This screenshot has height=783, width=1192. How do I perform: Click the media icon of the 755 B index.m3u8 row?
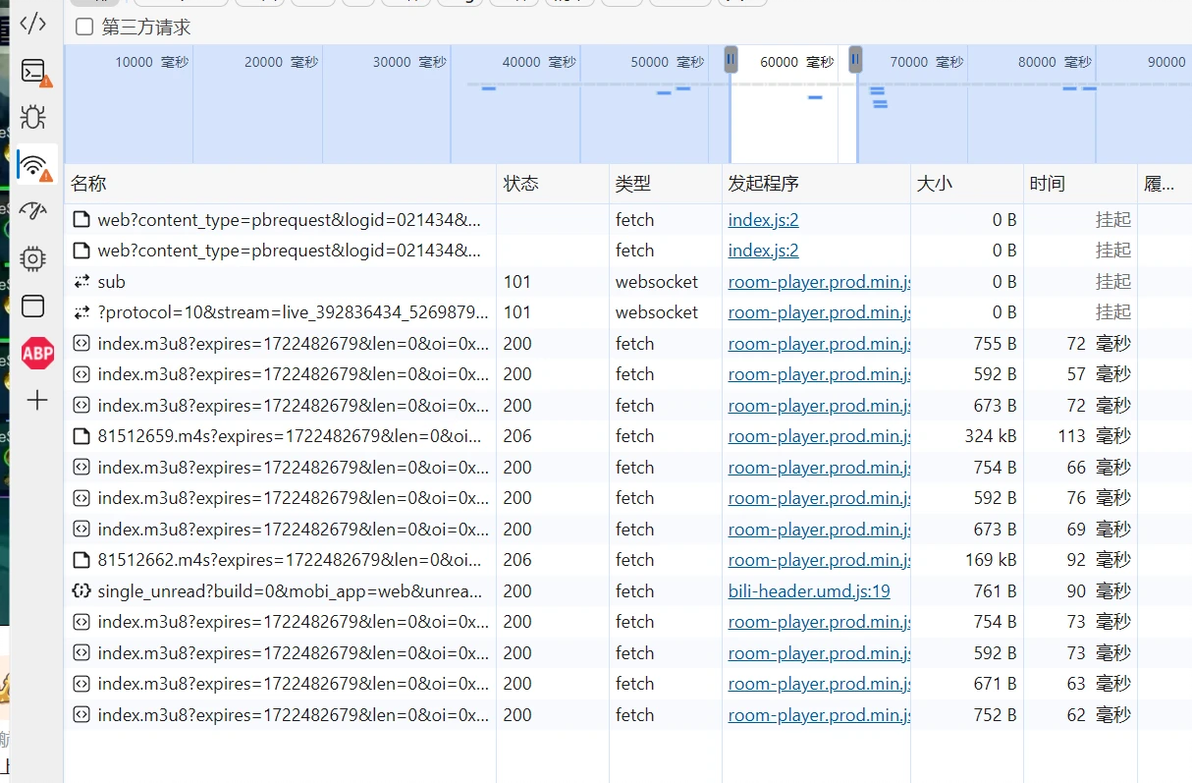pyautogui.click(x=81, y=344)
